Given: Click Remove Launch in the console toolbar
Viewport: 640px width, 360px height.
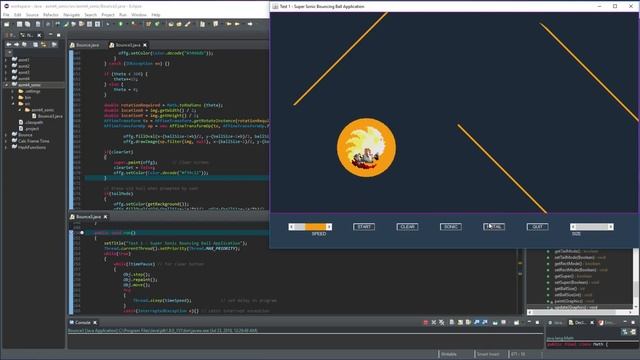Looking at the screenshot, I should pos(434,322).
